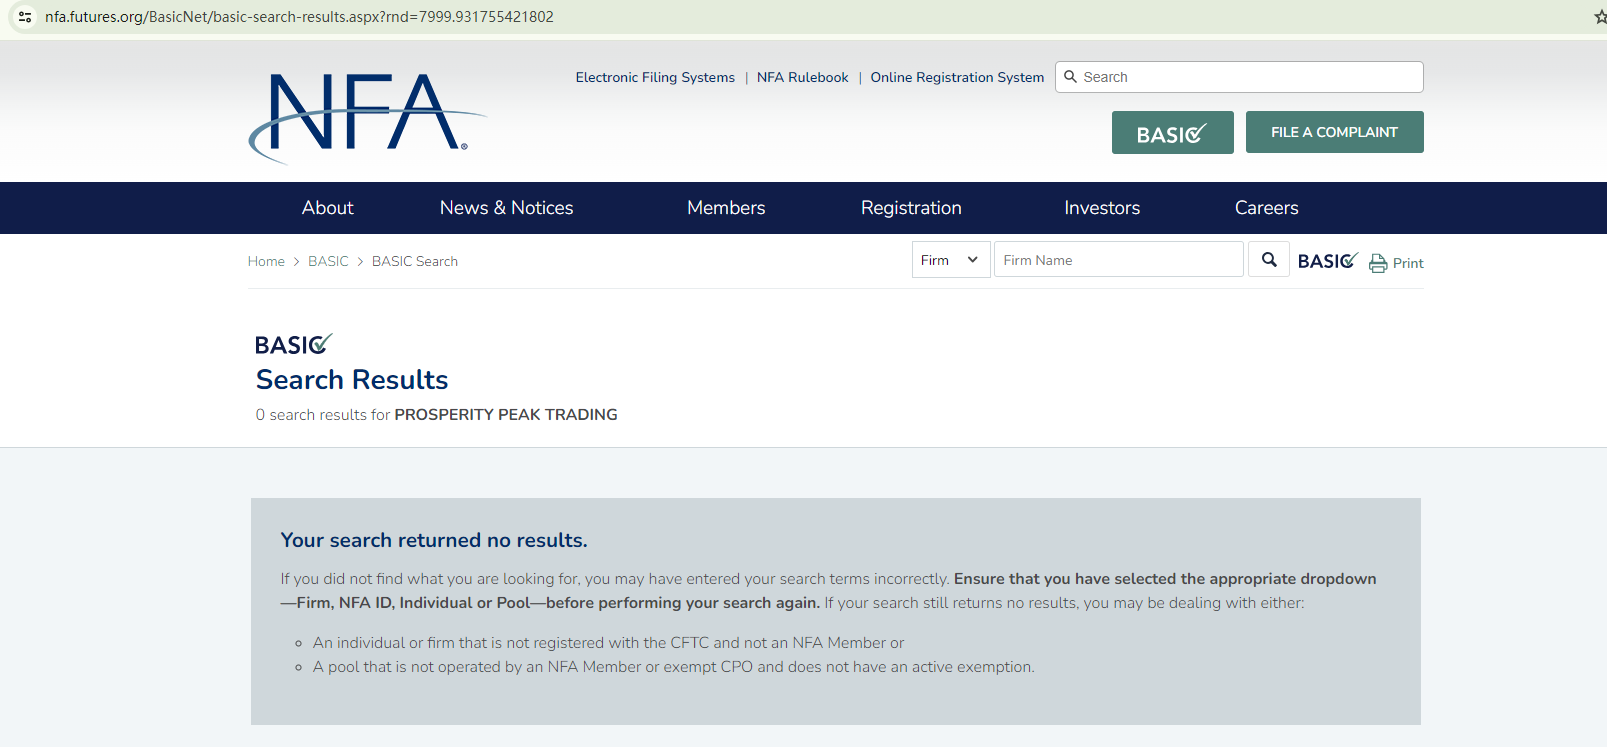1607x747 pixels.
Task: Click 'Your search returned no results.' heading
Action: click(x=434, y=540)
